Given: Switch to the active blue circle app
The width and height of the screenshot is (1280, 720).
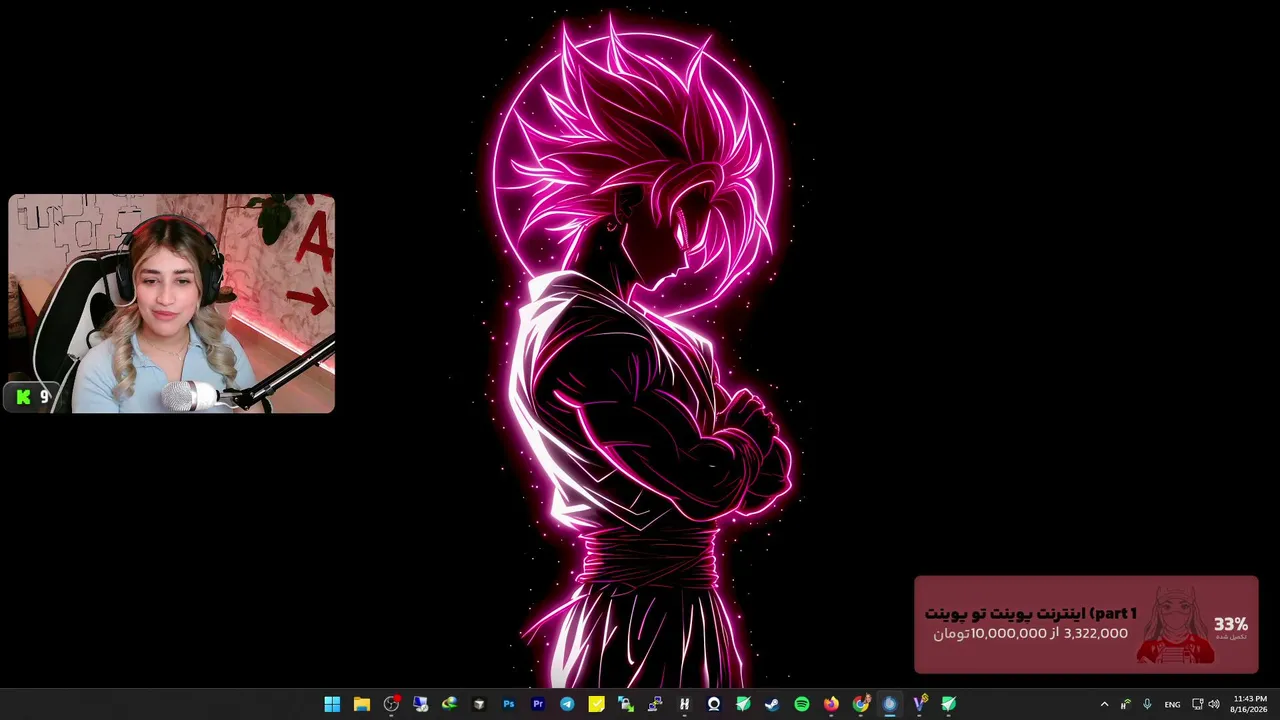Looking at the screenshot, I should 890,704.
